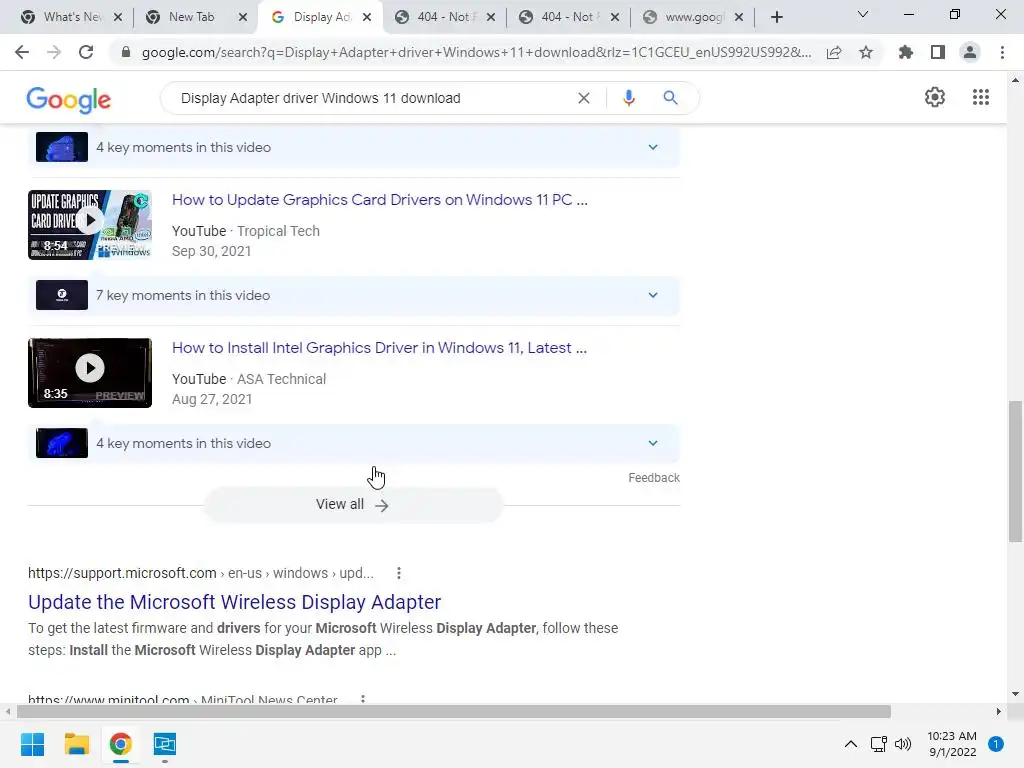Switch to the New Tab tab
The image size is (1024, 768).
(x=191, y=17)
